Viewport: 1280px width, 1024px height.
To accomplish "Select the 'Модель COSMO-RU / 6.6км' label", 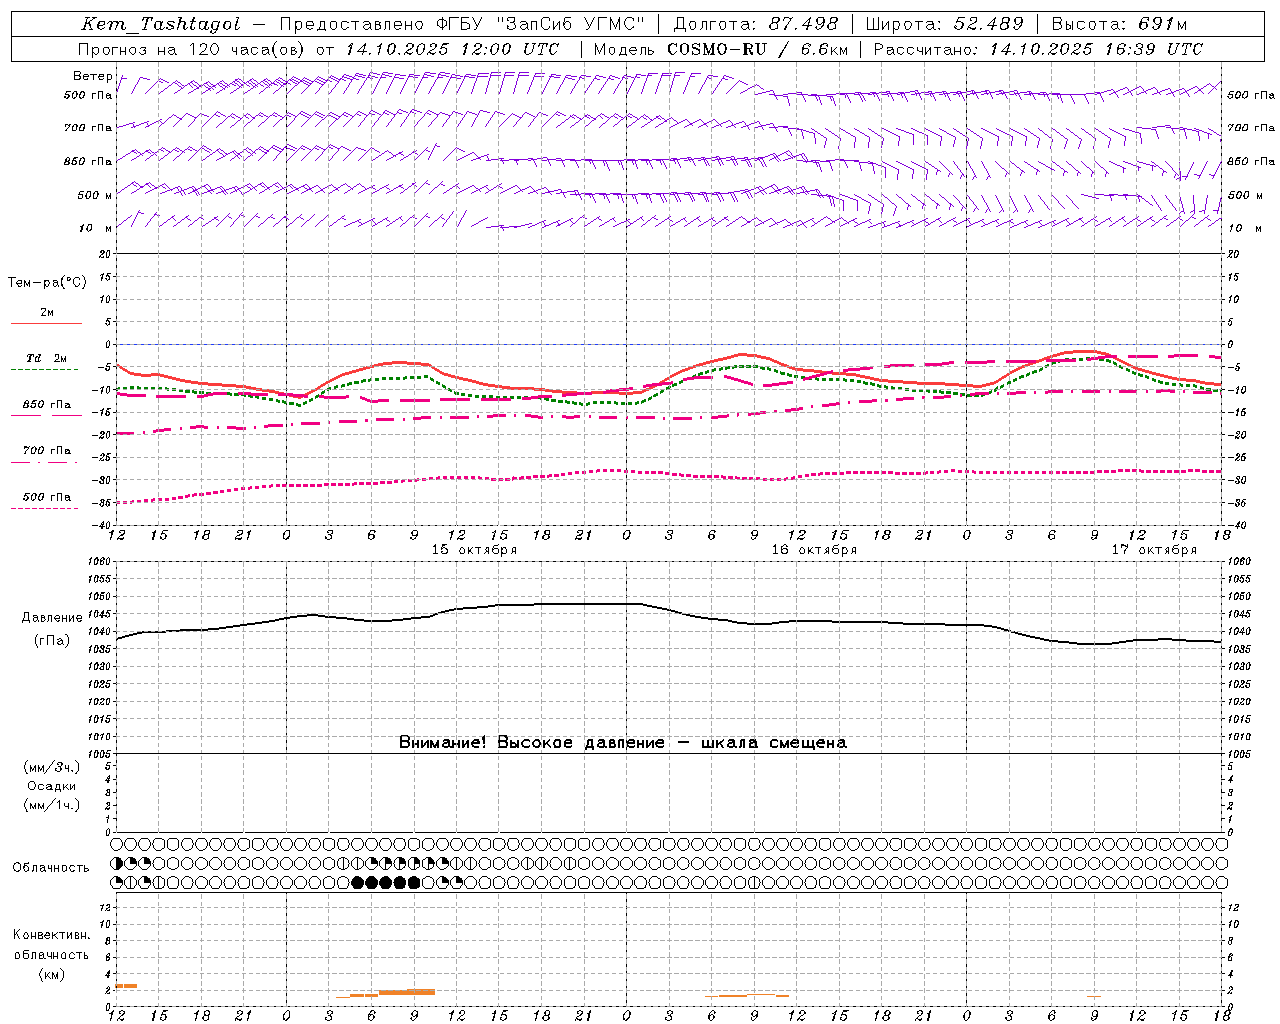I will [721, 49].
